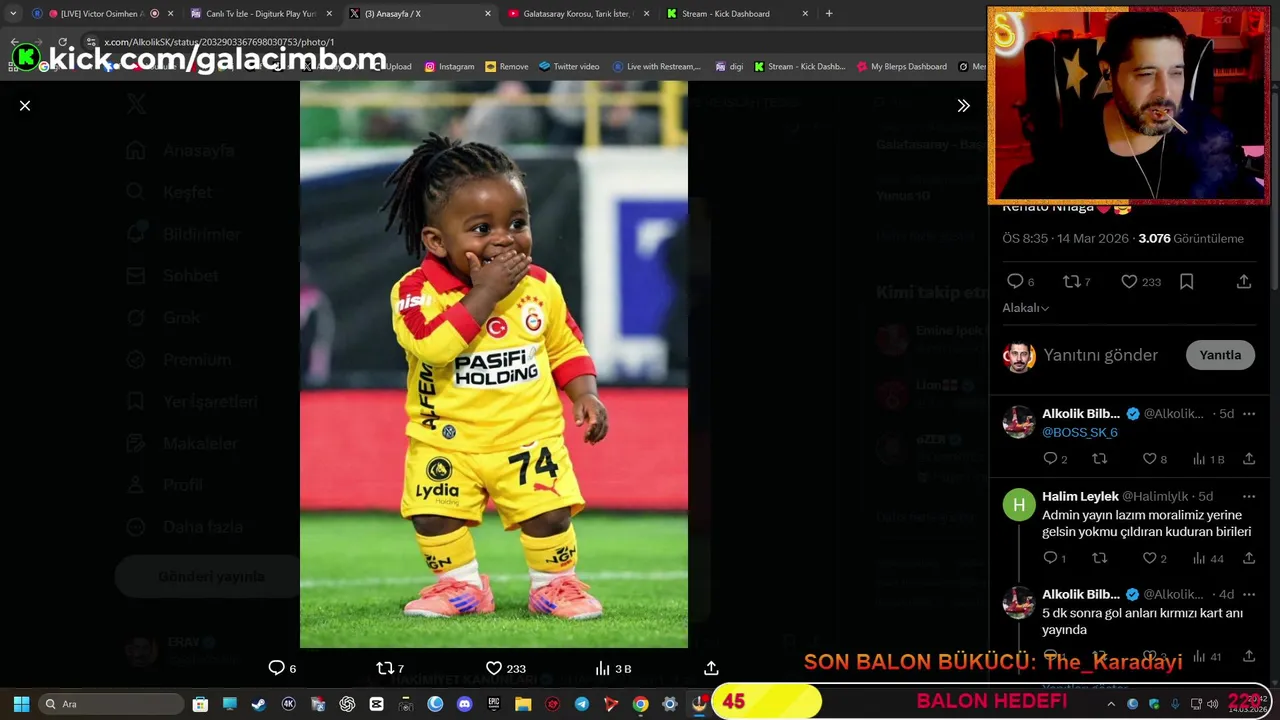Open Windows Start menu
This screenshot has height=720, width=1280.
tap(21, 704)
